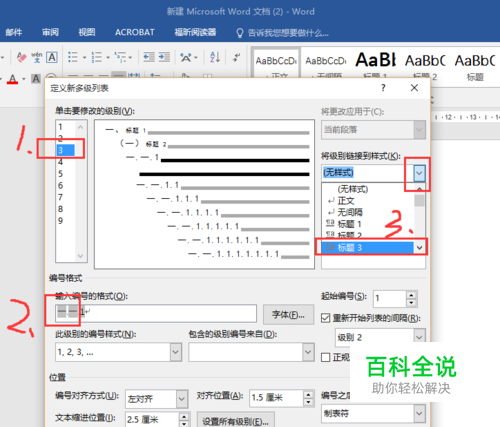This screenshot has height=427, width=500.
Task: Choose 标题 3 in style dropdown list
Action: [x=368, y=247]
